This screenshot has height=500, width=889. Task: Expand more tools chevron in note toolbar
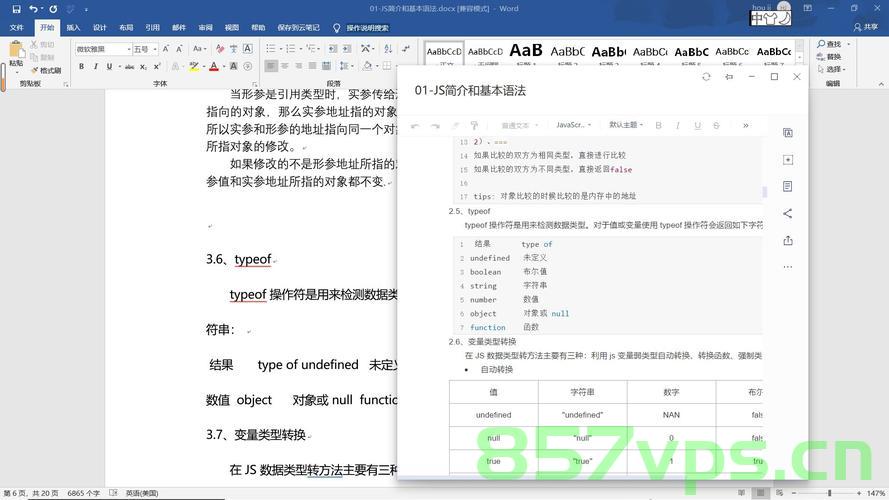pos(746,125)
